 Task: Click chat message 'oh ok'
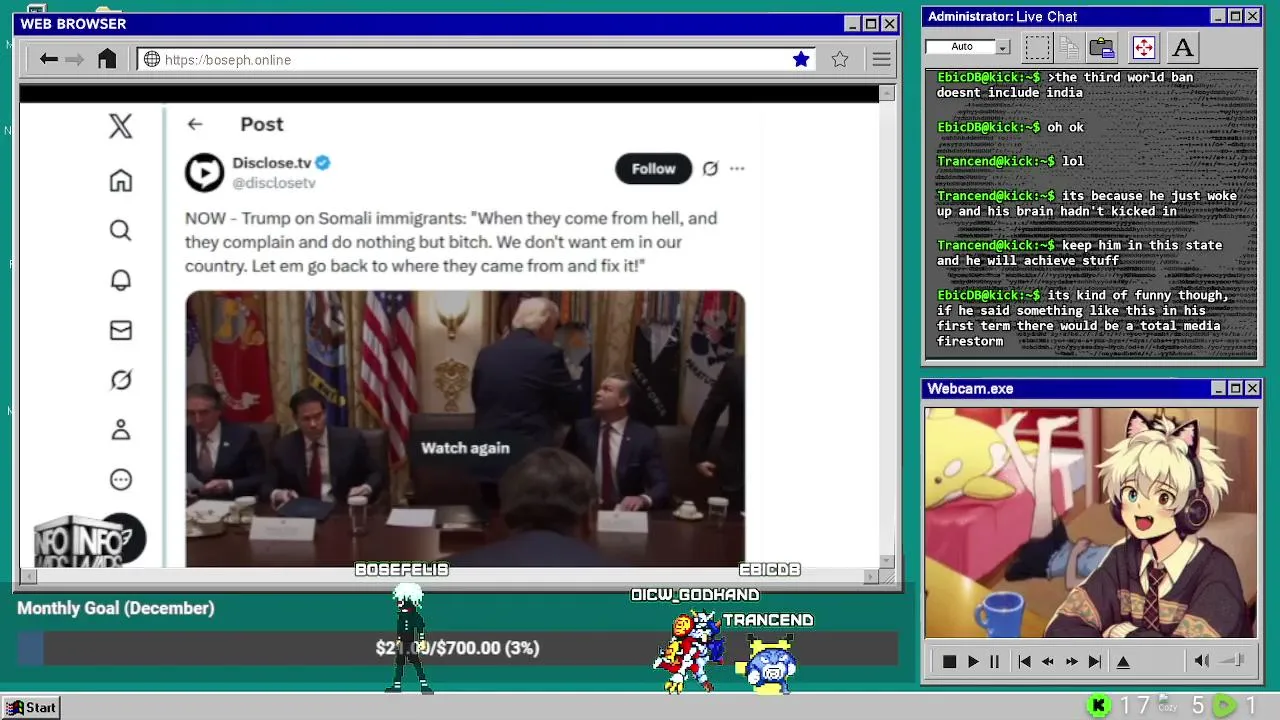coord(1065,127)
